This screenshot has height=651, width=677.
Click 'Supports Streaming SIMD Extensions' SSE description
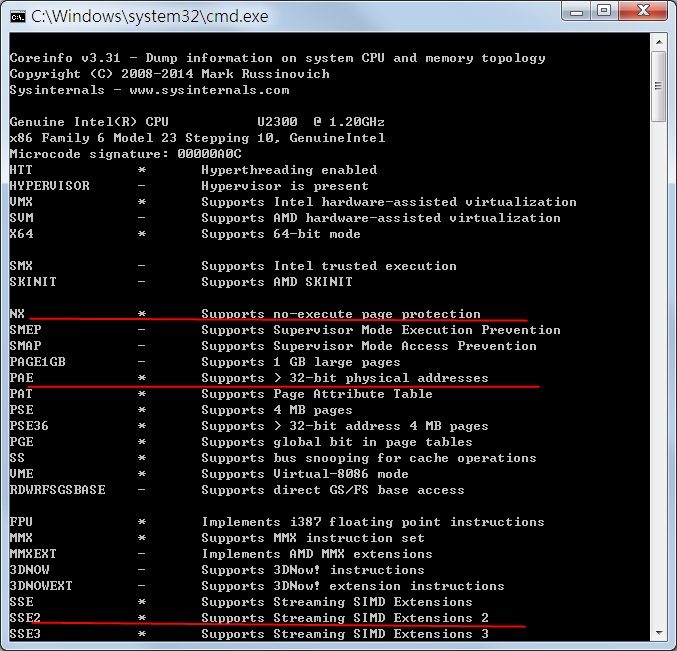(x=337, y=602)
